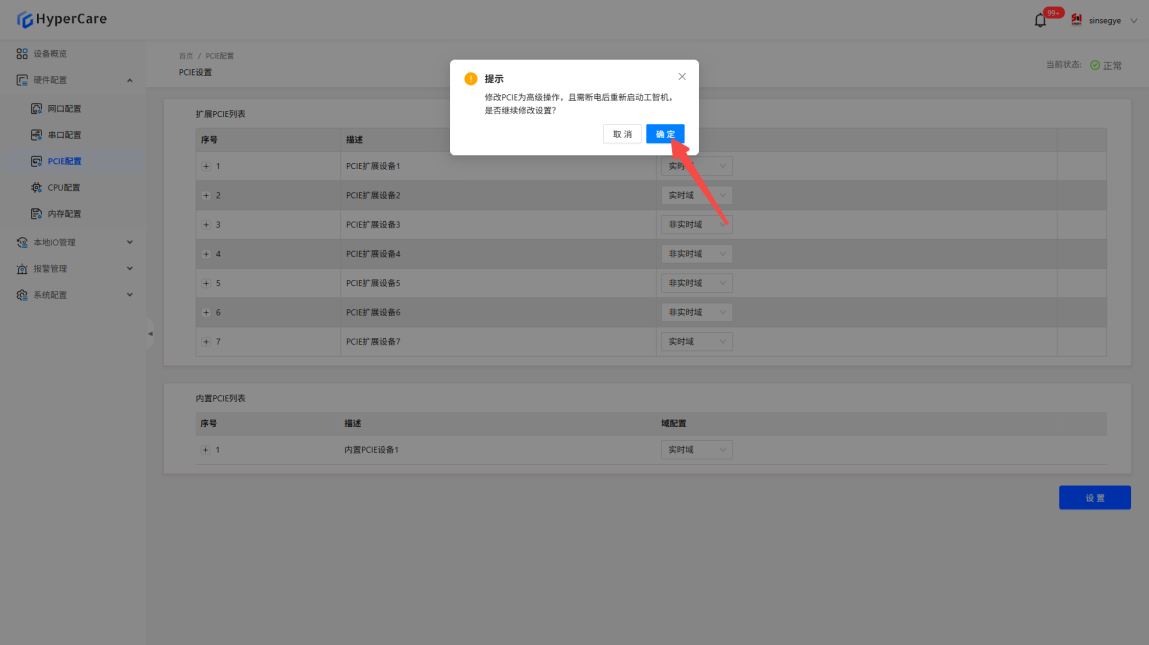
Task: Open the domain dropdown for PCIE扩展设备7
Action: click(696, 342)
